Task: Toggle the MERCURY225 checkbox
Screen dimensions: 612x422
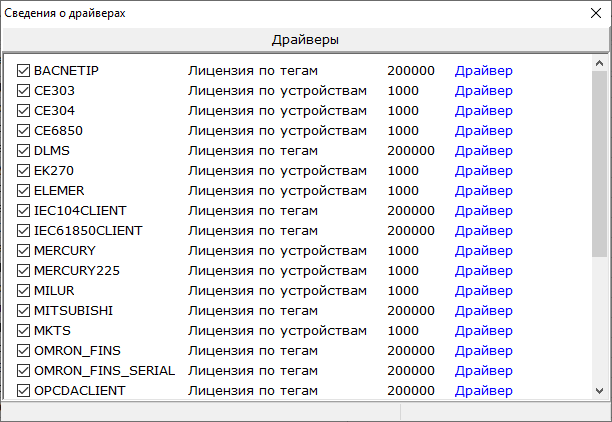Action: pos(23,271)
